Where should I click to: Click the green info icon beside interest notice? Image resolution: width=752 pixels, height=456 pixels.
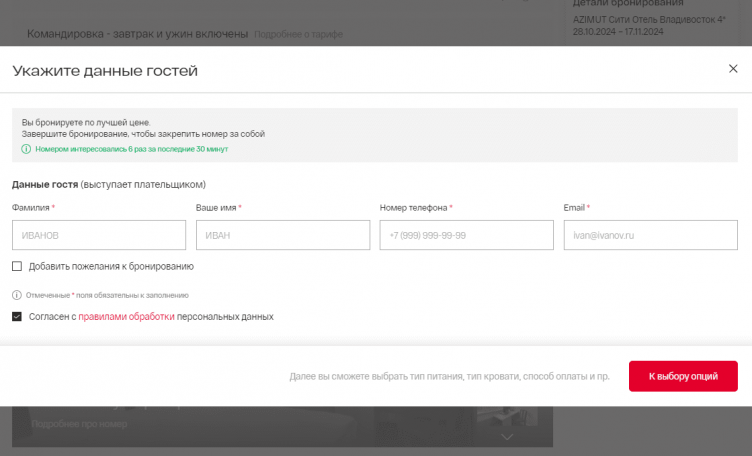click(x=26, y=149)
